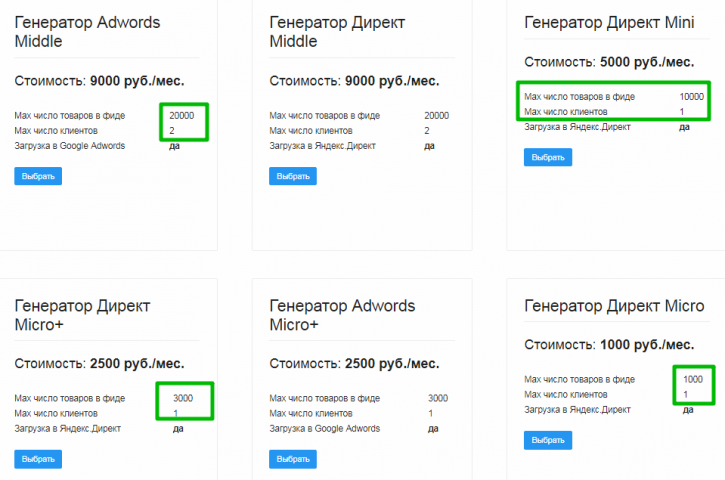Click the да value in Директ Mini card
Image resolution: width=725 pixels, height=480 pixels.
pyautogui.click(x=684, y=127)
